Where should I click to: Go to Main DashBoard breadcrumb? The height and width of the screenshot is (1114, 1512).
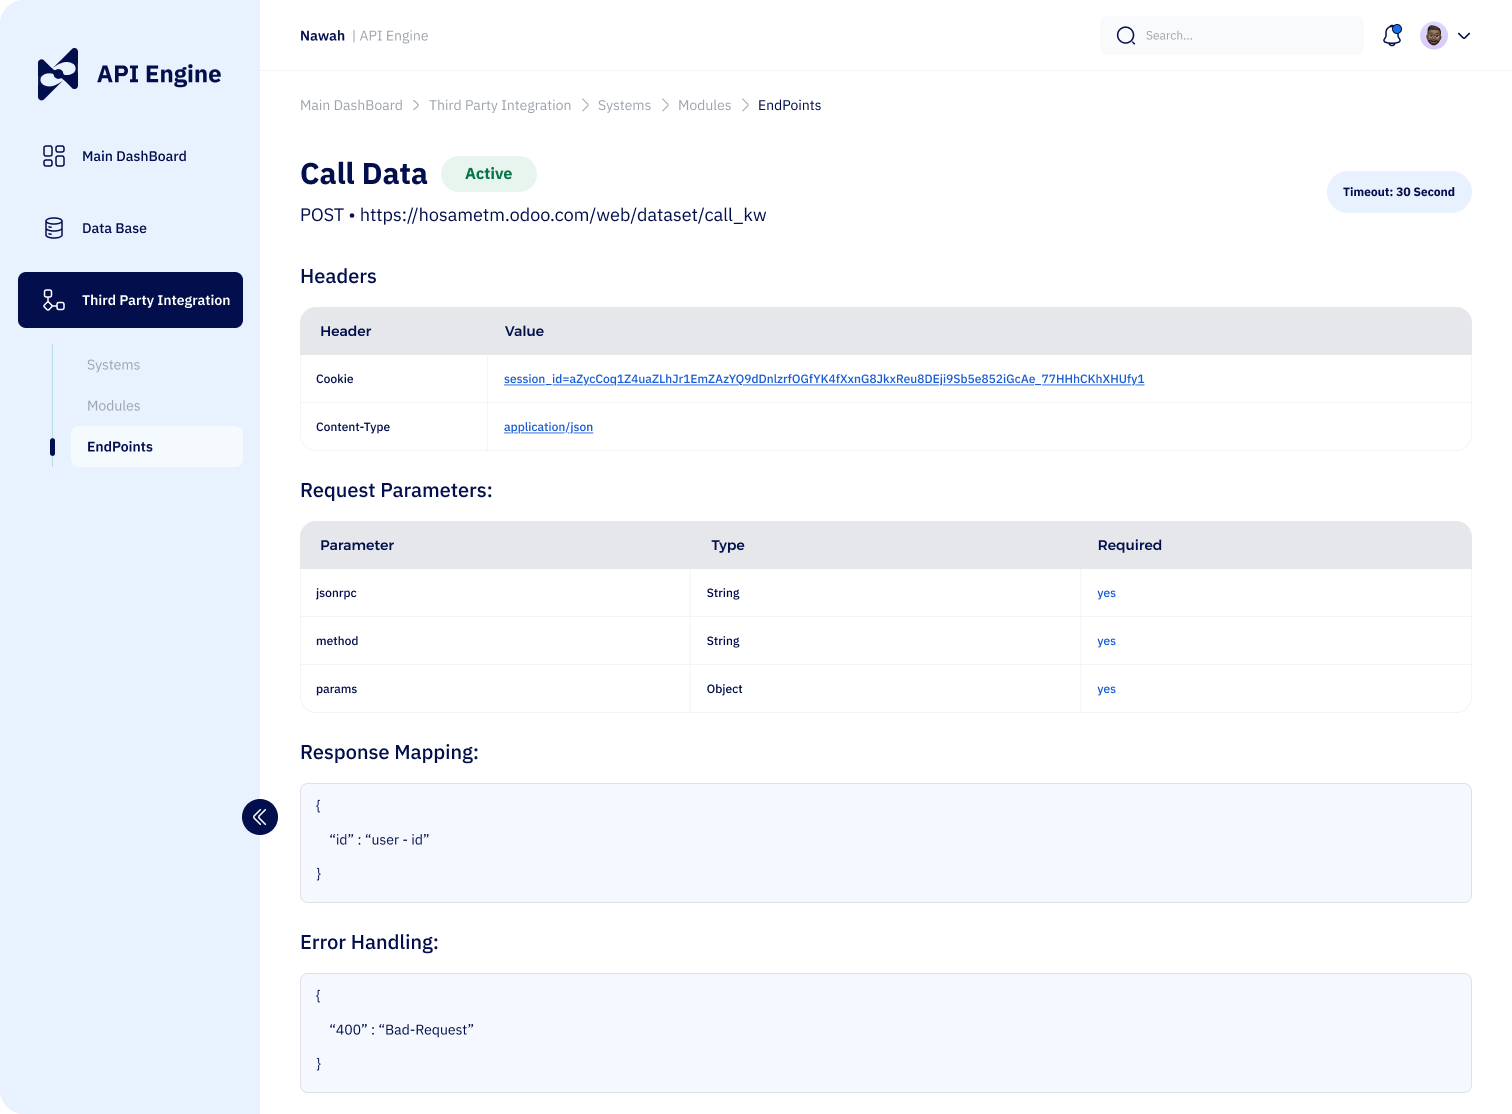[351, 105]
